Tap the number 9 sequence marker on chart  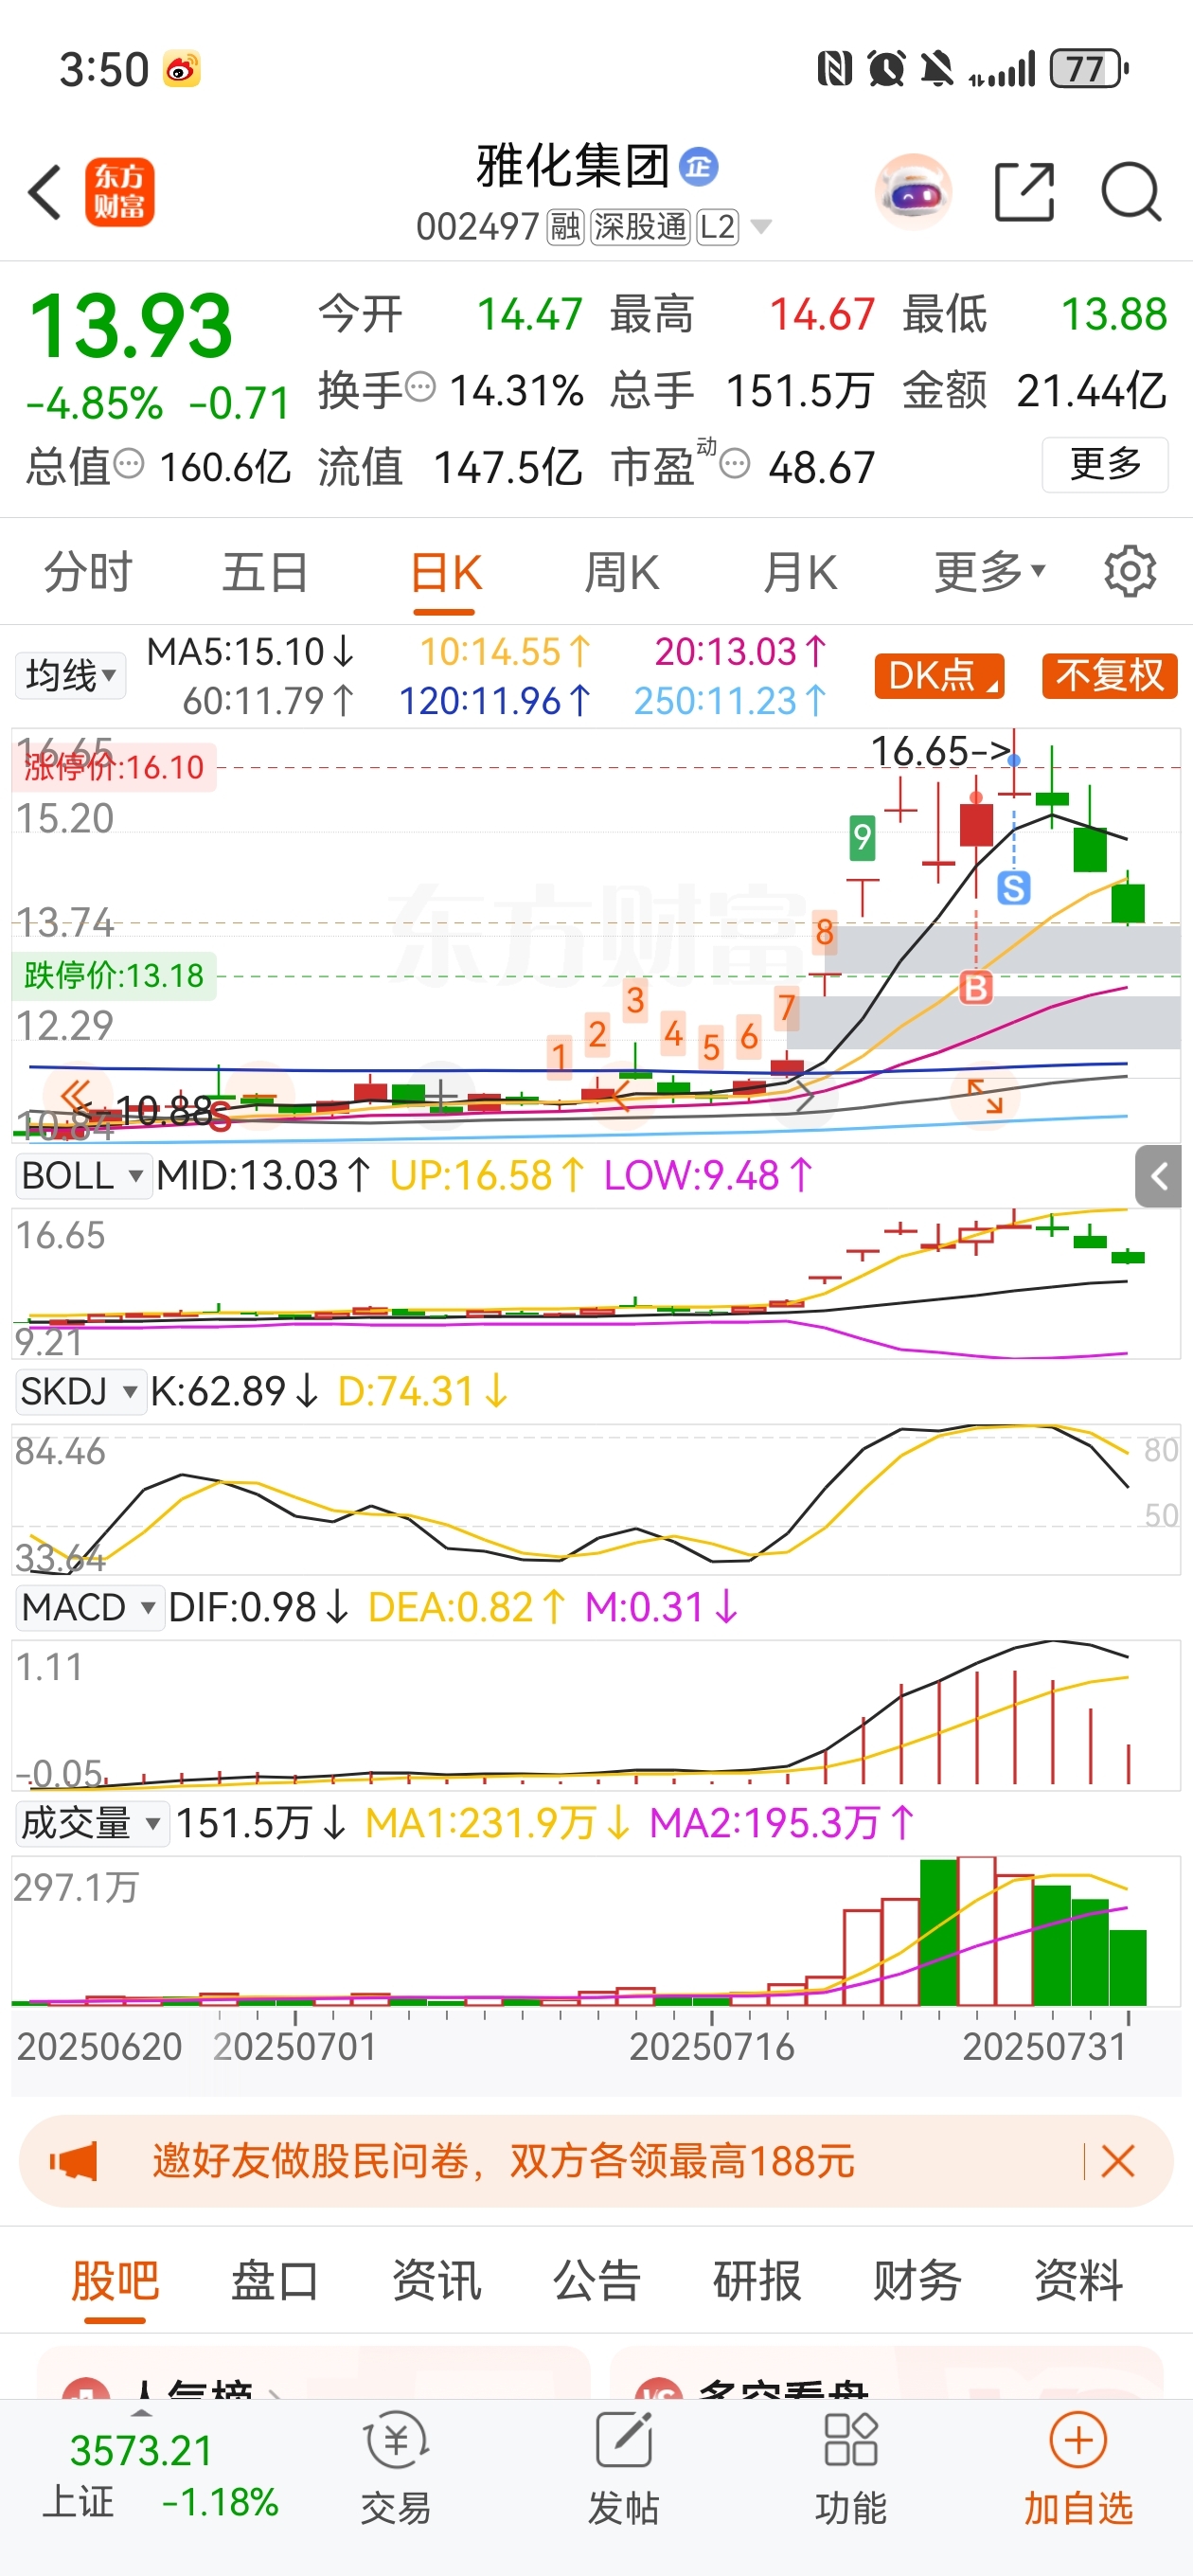coord(862,837)
